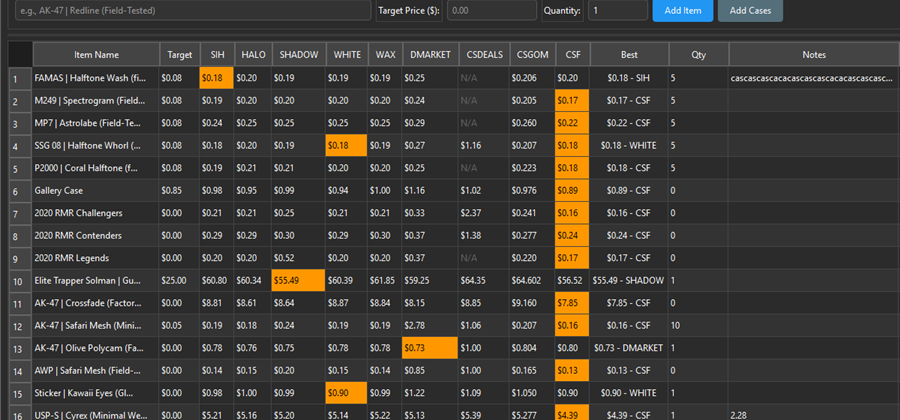Click the highlighted $7.85 CSF cell
This screenshot has width=900, height=420.
pos(572,303)
